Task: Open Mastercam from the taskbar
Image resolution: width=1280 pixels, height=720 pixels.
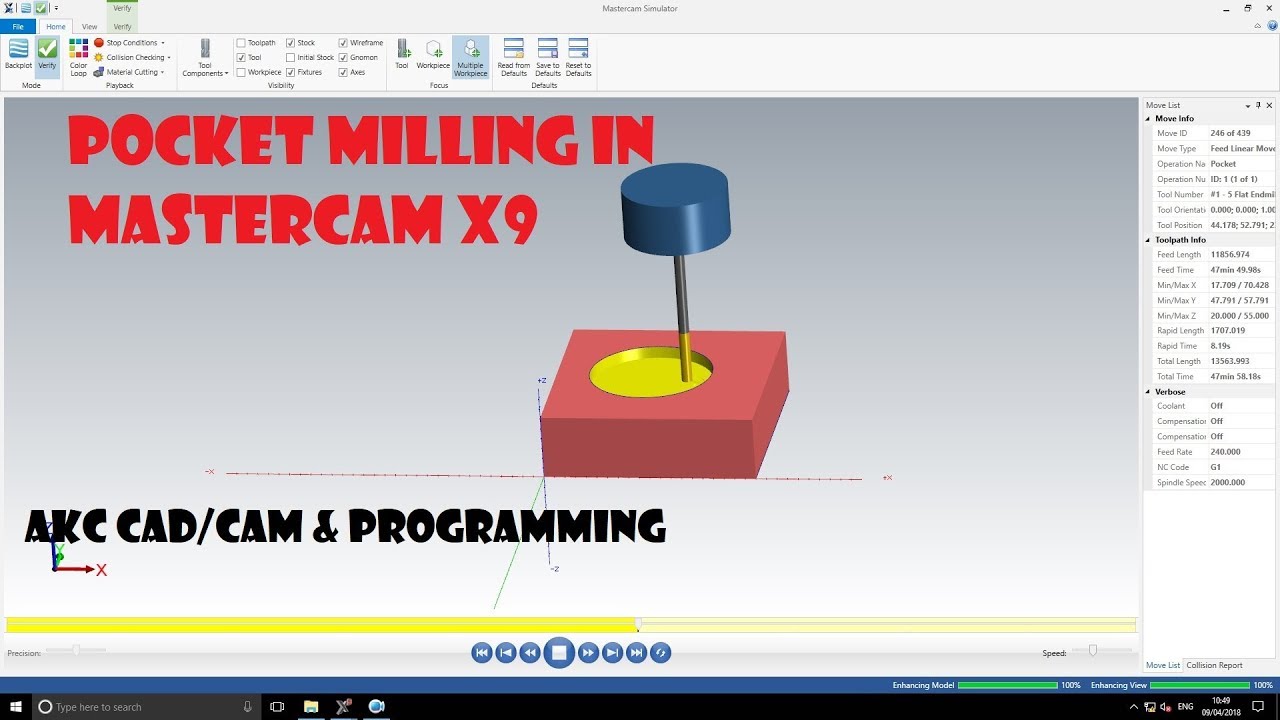Action: point(344,707)
